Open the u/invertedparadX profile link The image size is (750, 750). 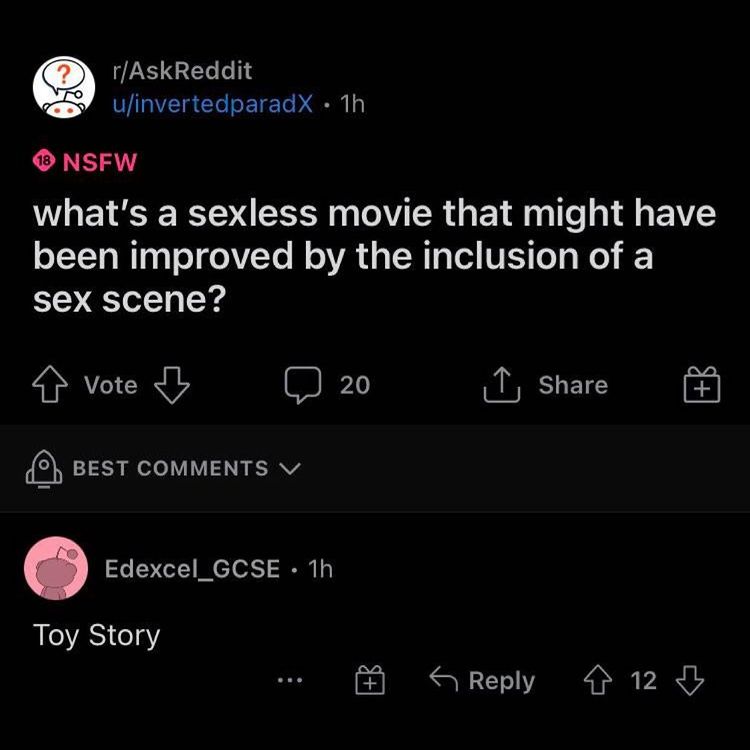tap(212, 103)
